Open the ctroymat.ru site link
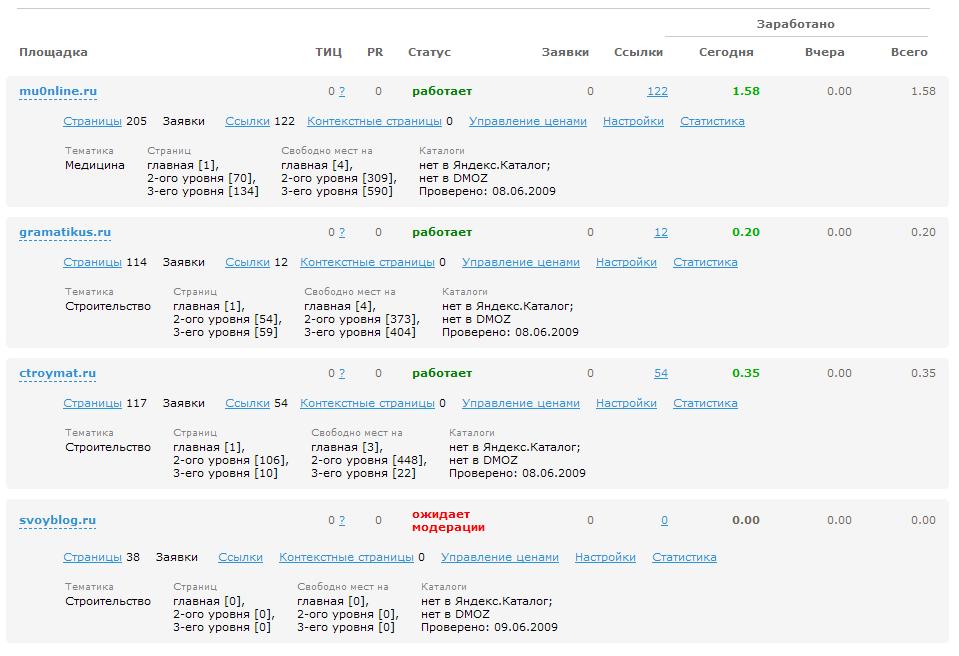Viewport: 959px width, 656px height. [58, 373]
